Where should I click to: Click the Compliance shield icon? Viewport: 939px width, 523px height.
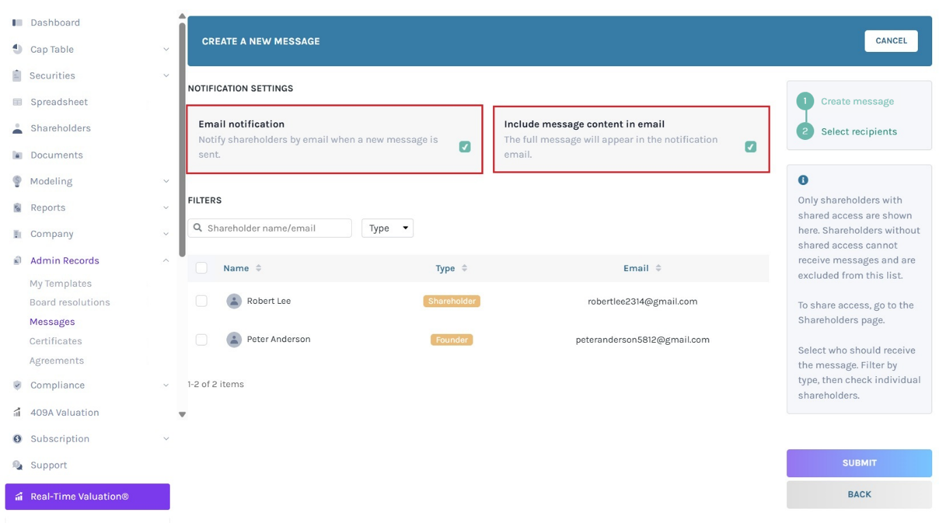[17, 385]
